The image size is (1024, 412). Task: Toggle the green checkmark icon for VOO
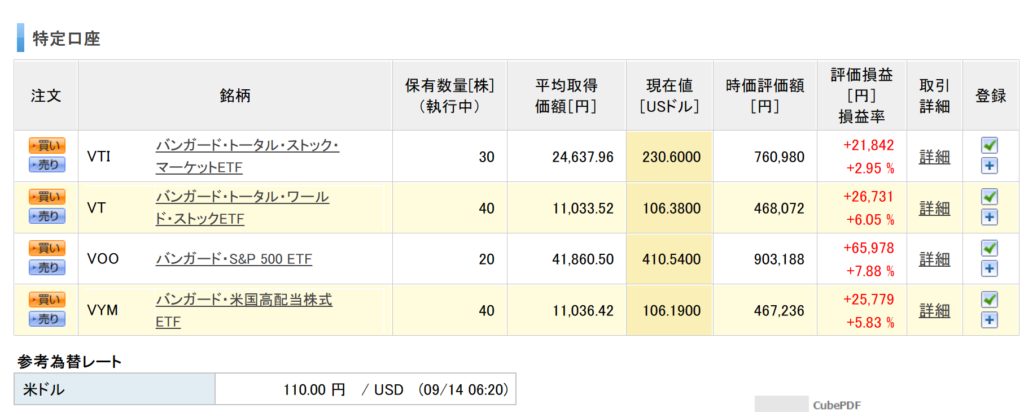[x=990, y=248]
